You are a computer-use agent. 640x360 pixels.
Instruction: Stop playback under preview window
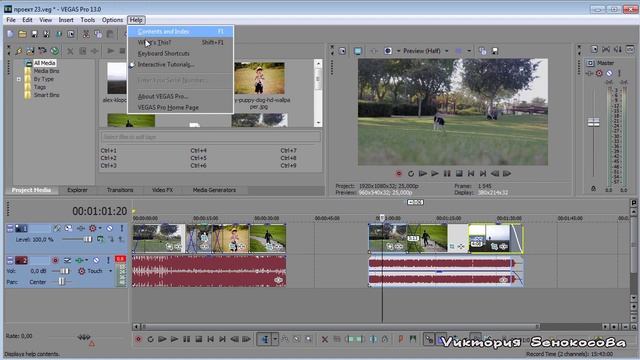coord(459,173)
